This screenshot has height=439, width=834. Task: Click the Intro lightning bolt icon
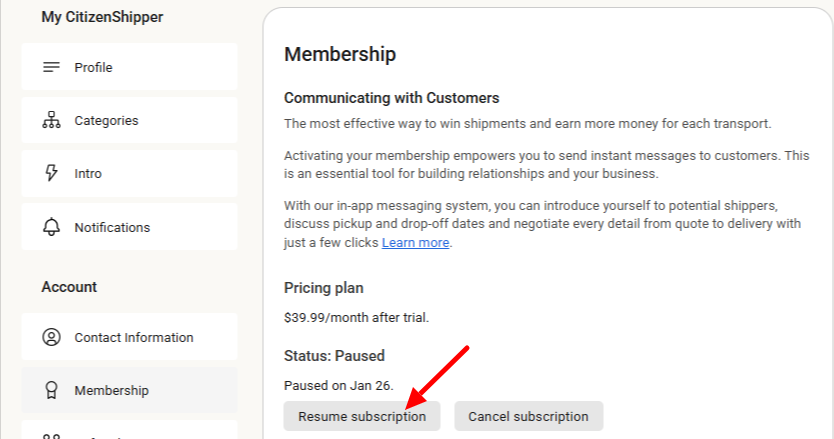[x=51, y=173]
